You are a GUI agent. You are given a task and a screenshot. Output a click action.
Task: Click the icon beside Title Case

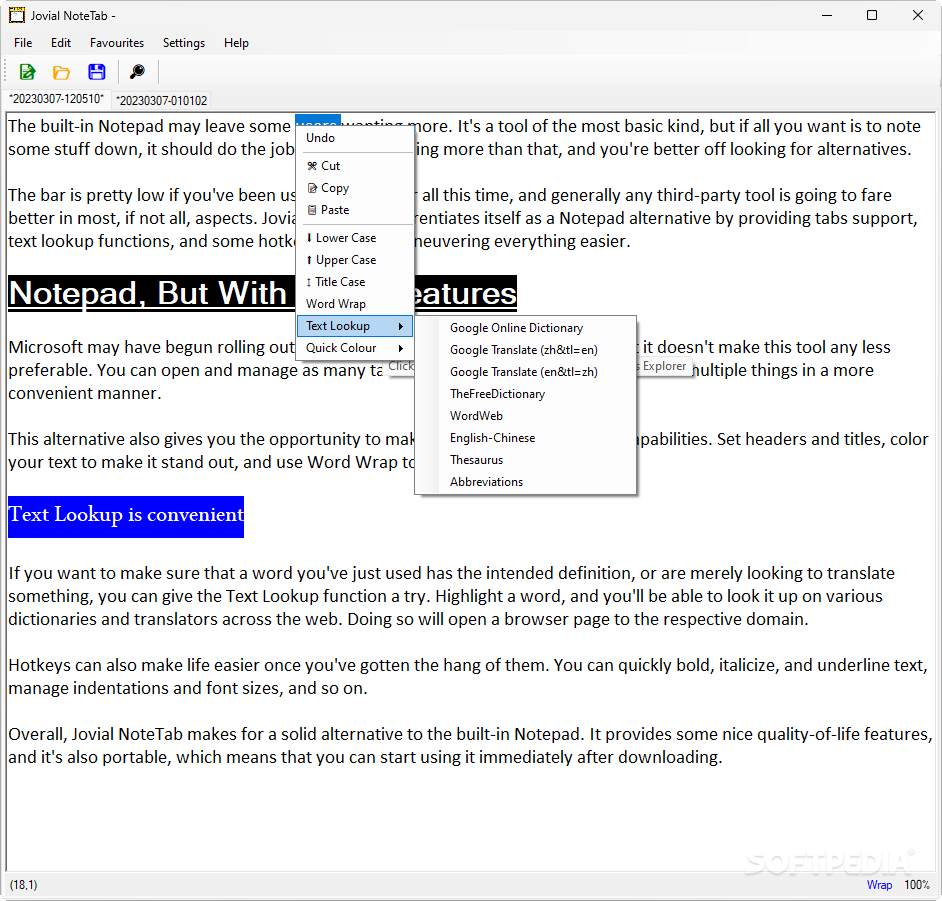309,282
